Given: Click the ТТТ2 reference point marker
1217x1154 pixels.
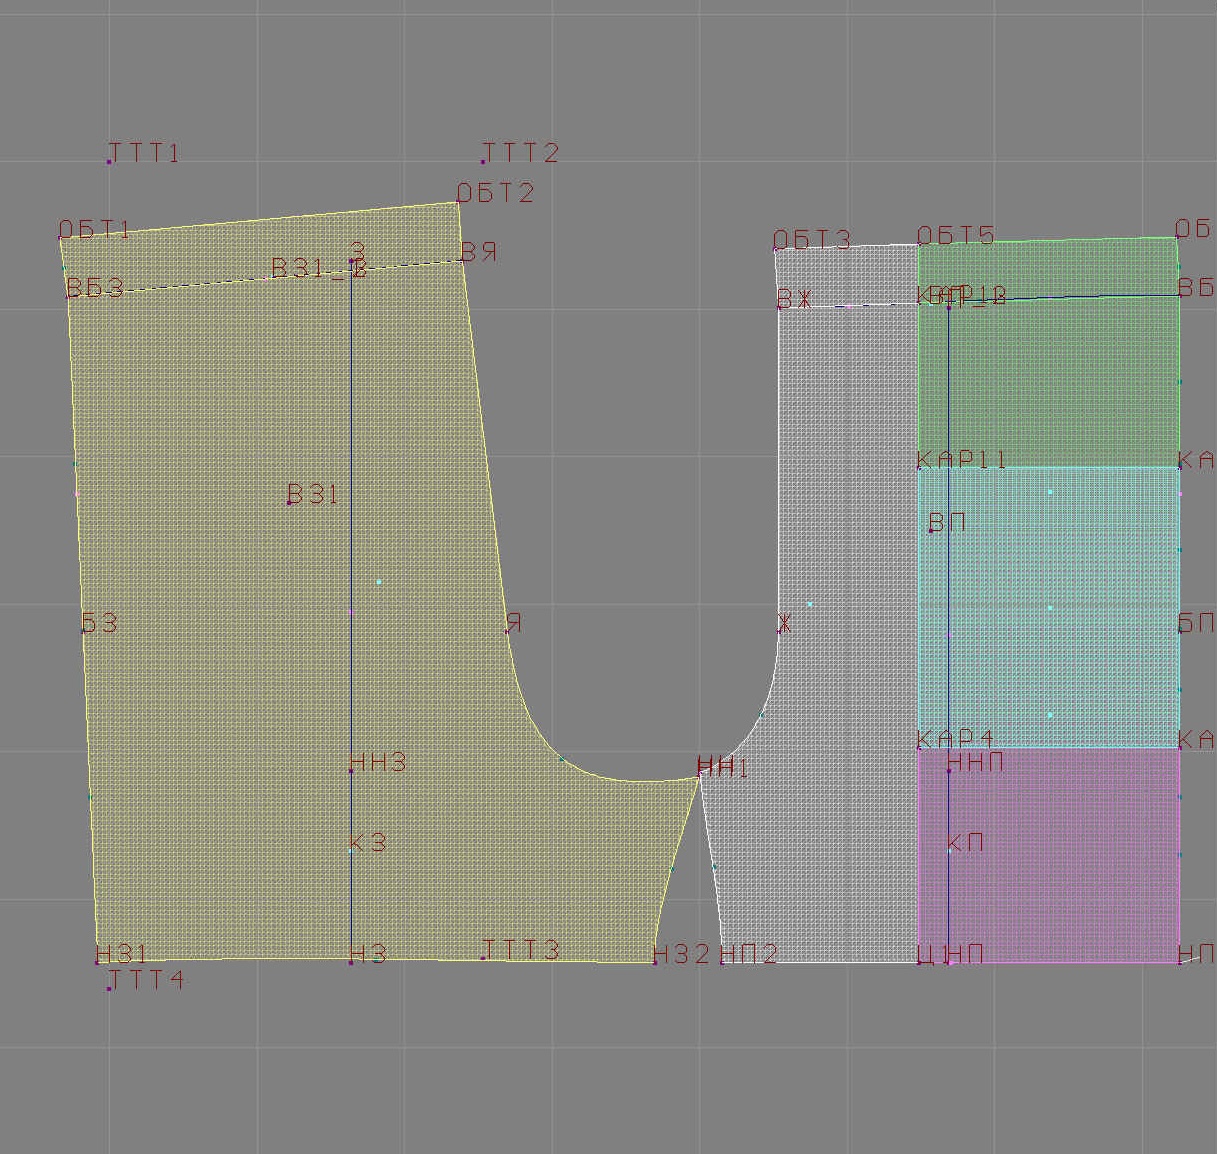Looking at the screenshot, I should pyautogui.click(x=484, y=161).
